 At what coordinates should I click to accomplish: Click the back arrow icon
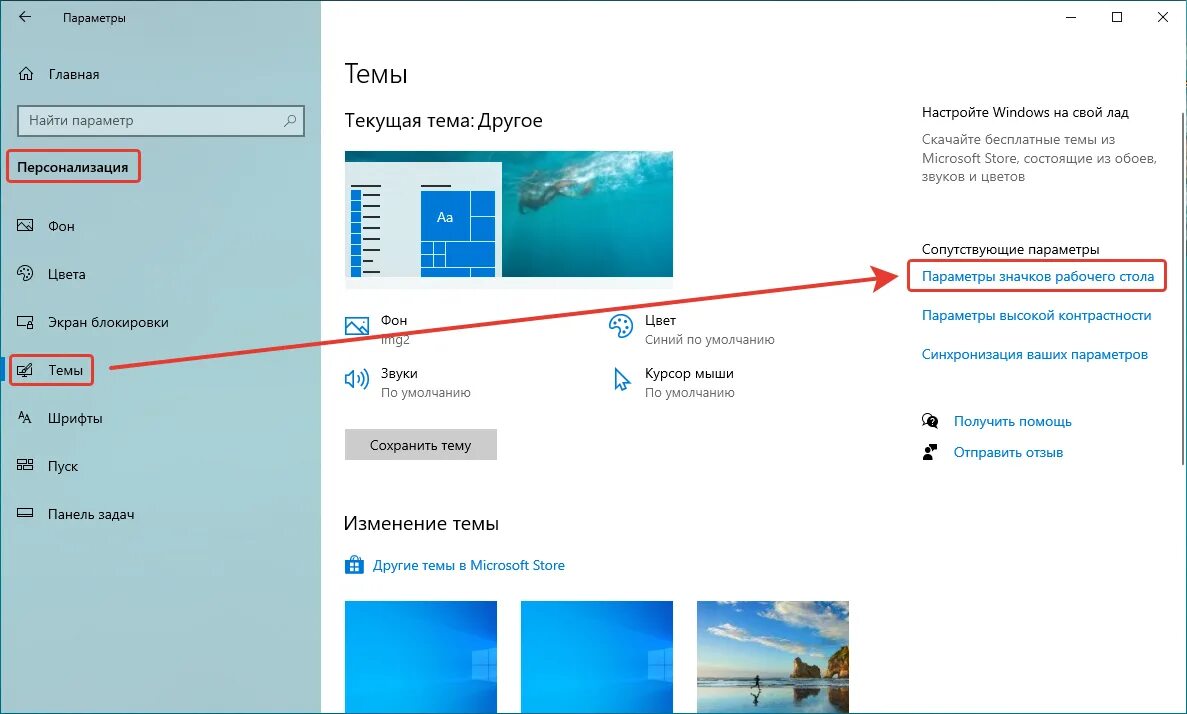[x=25, y=17]
